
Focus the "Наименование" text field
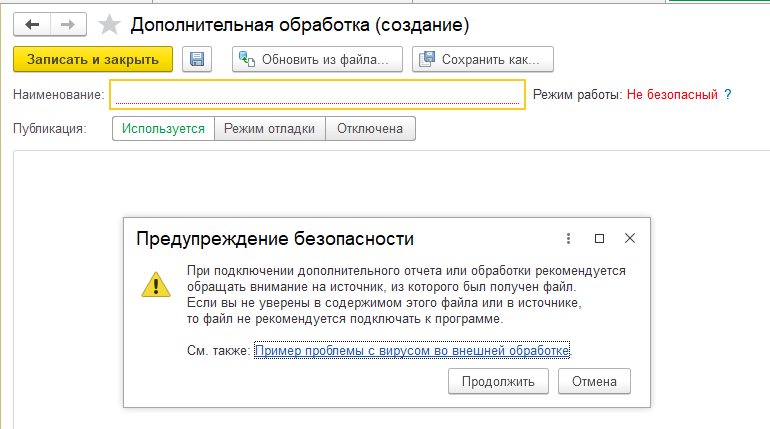[x=316, y=94]
